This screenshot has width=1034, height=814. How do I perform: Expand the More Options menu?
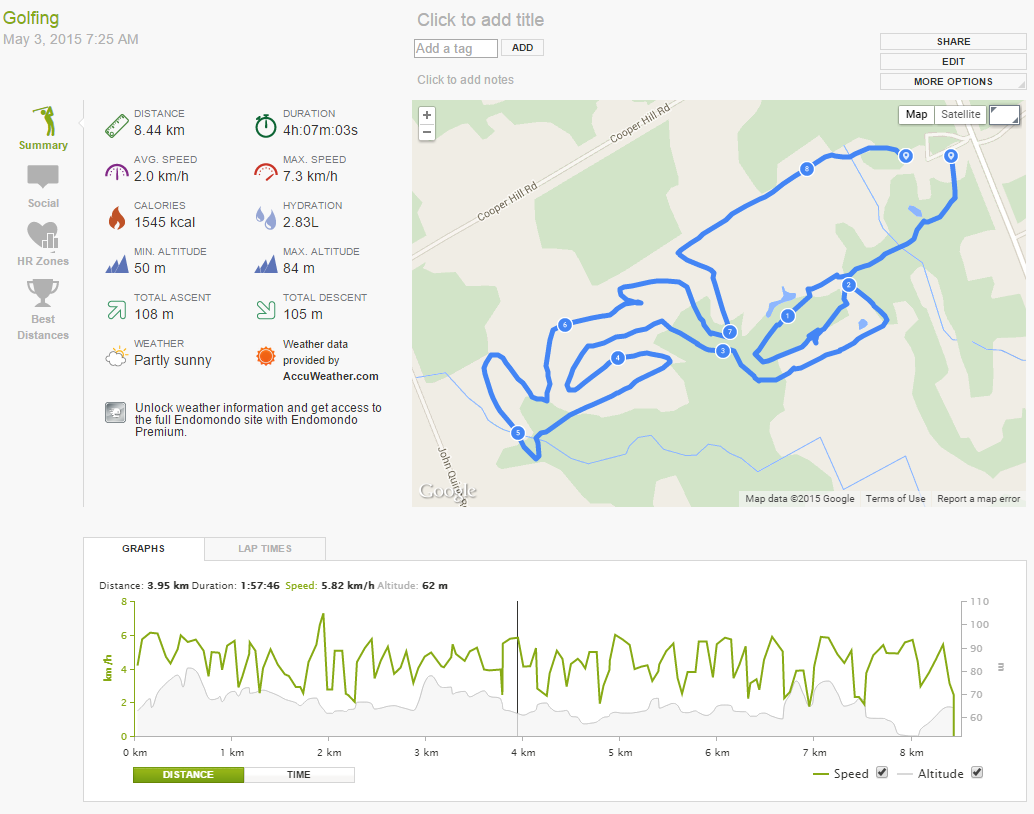point(953,82)
